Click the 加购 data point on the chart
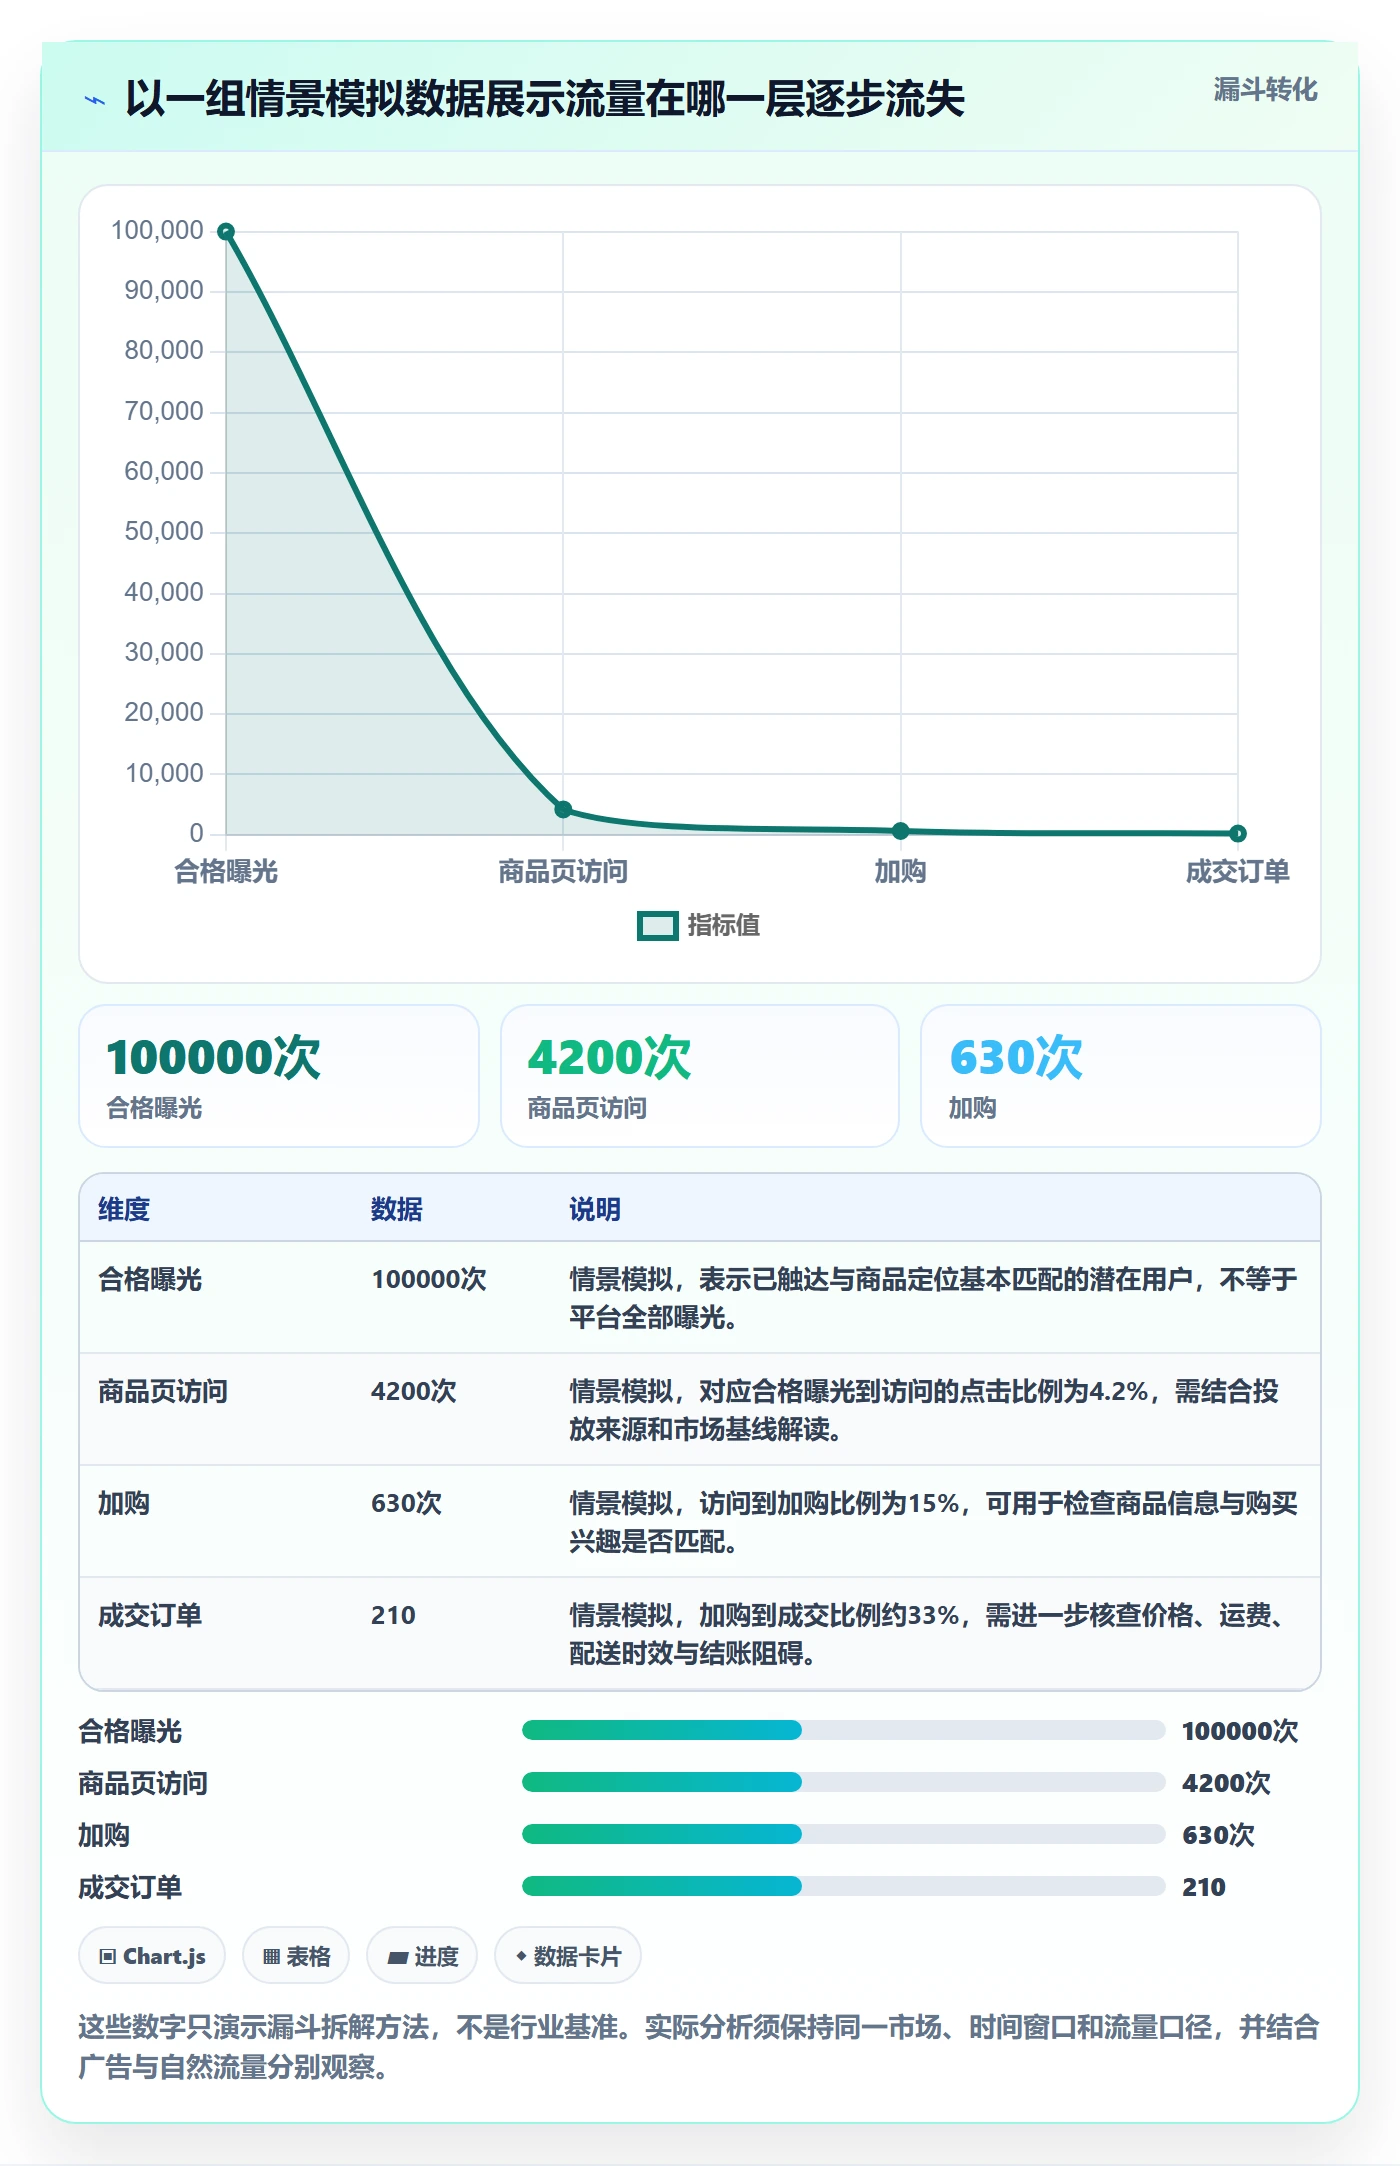 (x=901, y=831)
